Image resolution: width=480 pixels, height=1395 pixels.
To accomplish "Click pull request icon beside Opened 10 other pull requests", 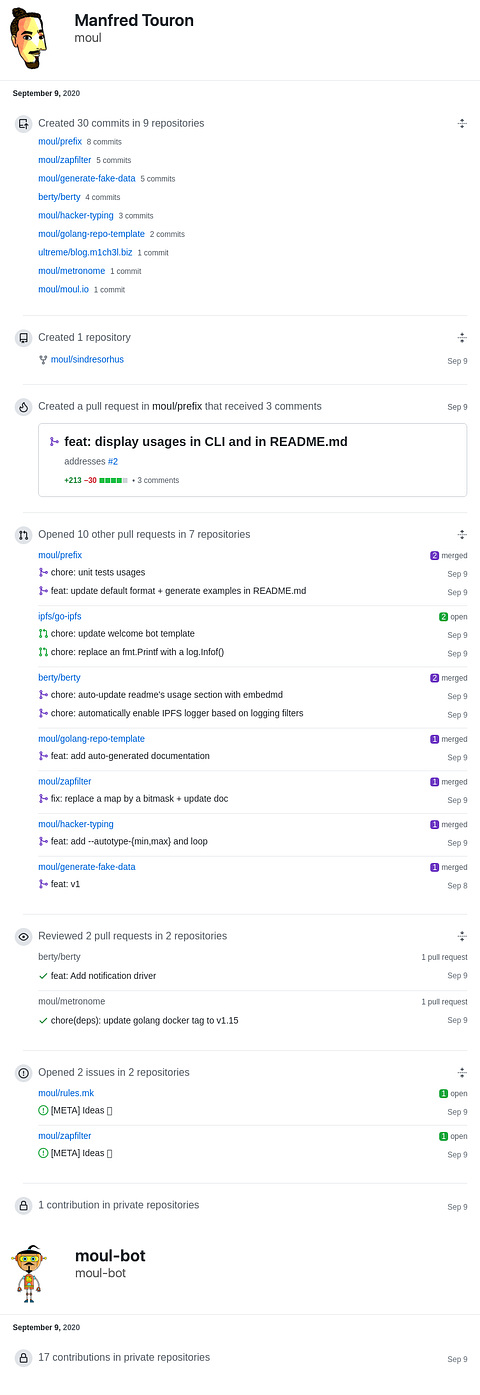I will 23,535.
